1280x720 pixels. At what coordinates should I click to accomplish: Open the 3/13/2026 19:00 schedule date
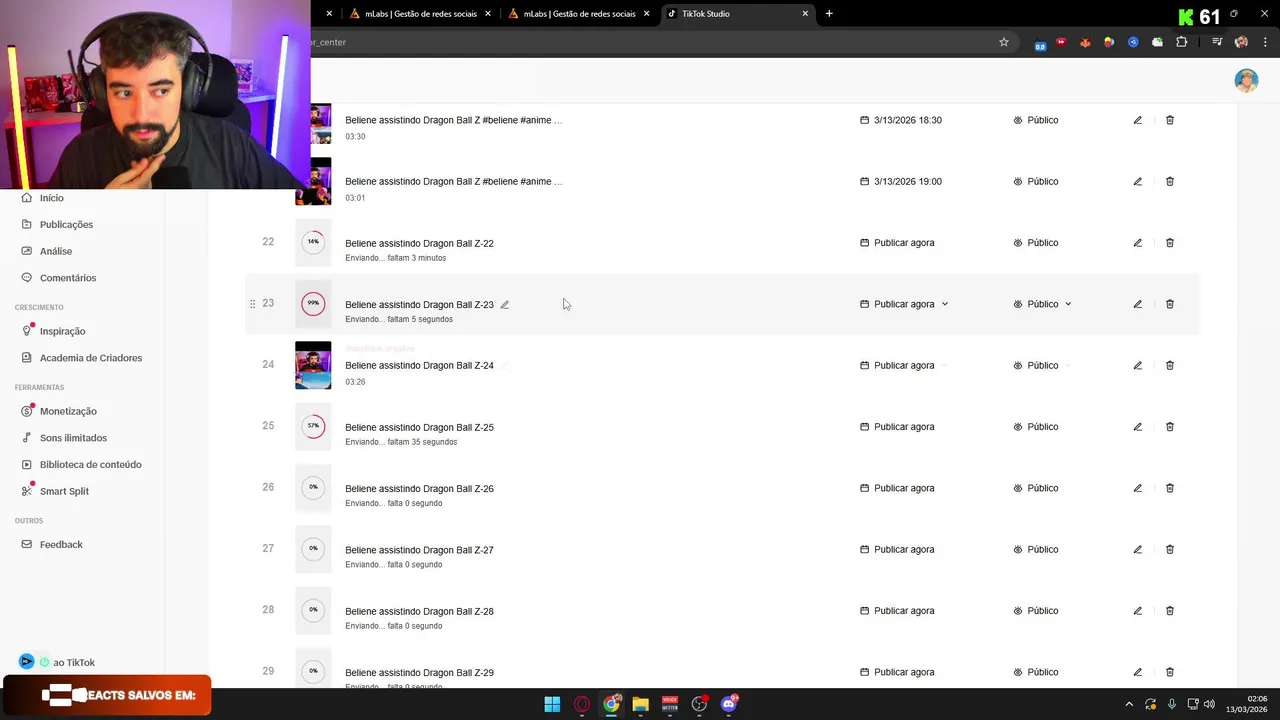point(901,181)
